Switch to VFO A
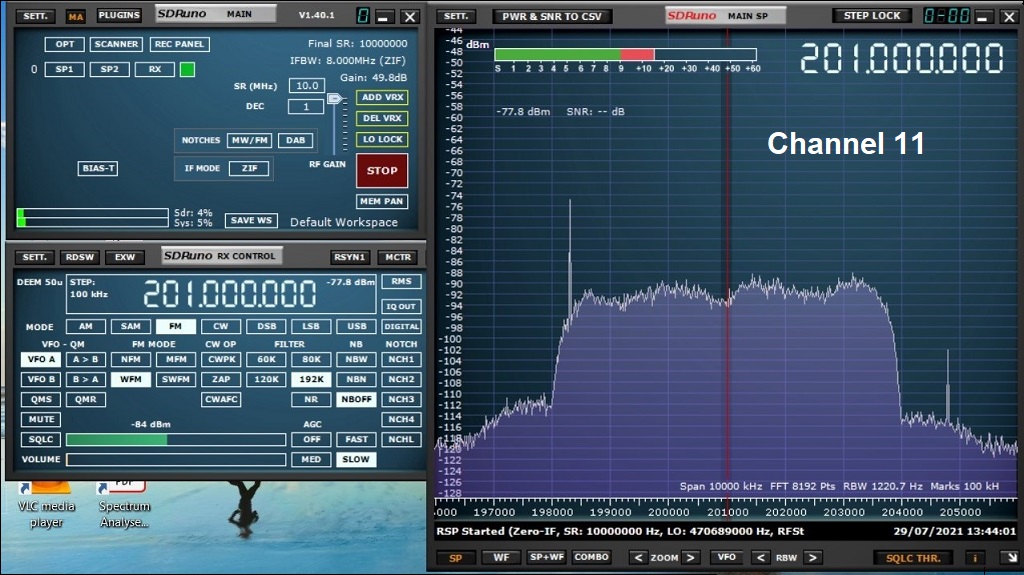 coord(41,359)
